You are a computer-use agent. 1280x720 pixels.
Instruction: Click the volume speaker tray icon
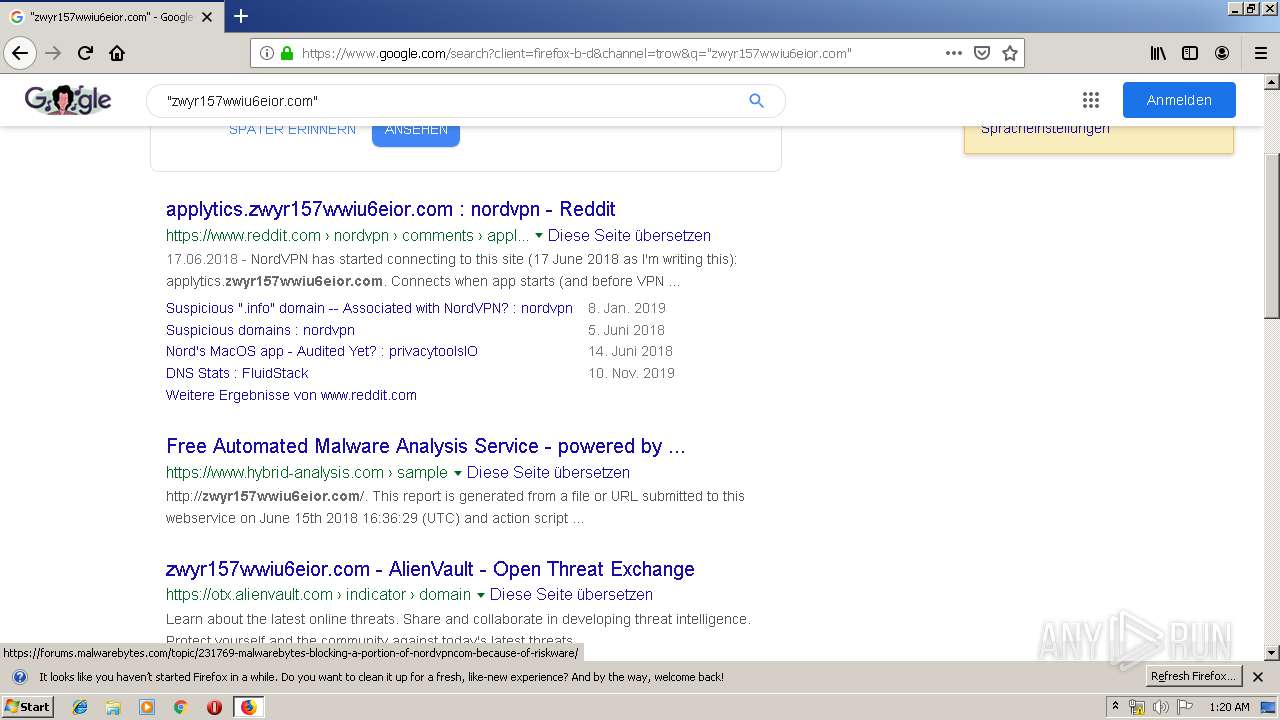pyautogui.click(x=1161, y=707)
